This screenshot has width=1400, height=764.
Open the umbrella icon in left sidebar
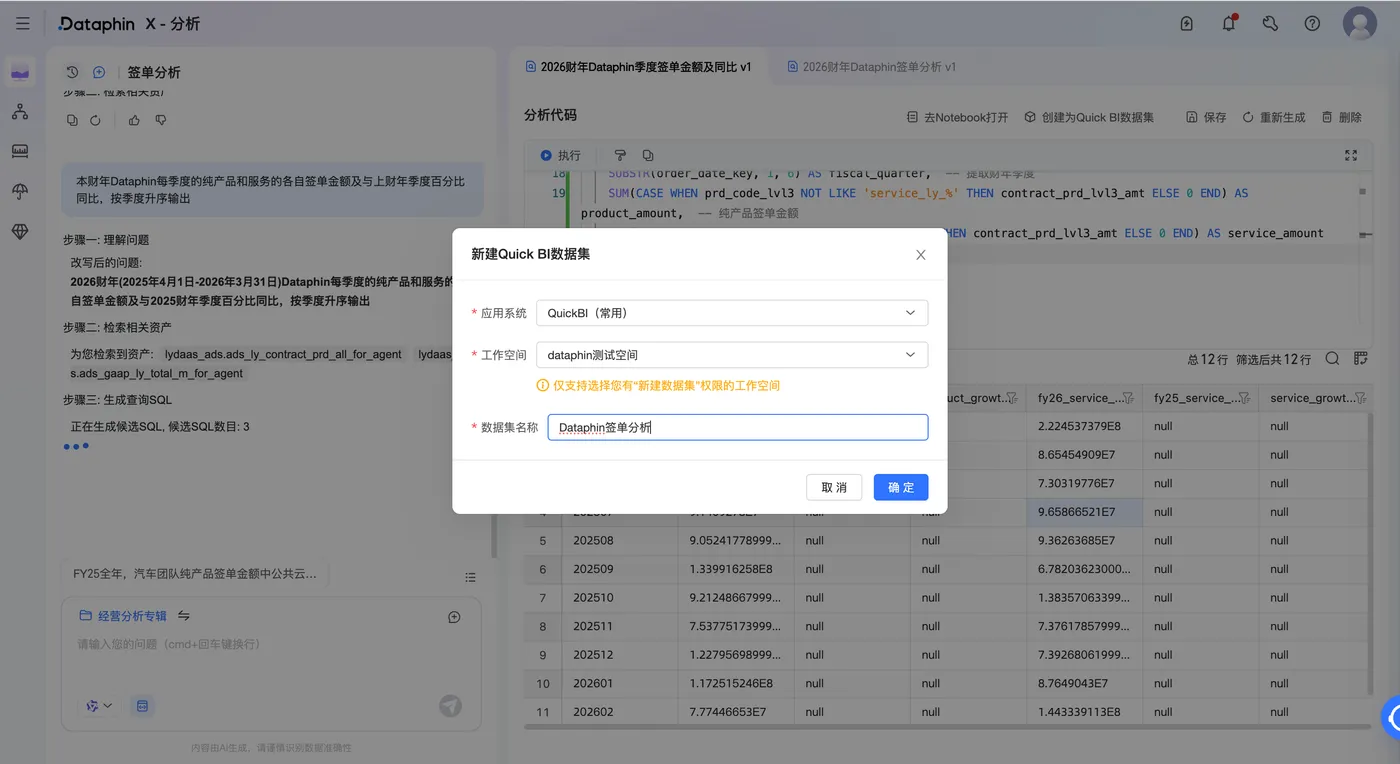20,191
